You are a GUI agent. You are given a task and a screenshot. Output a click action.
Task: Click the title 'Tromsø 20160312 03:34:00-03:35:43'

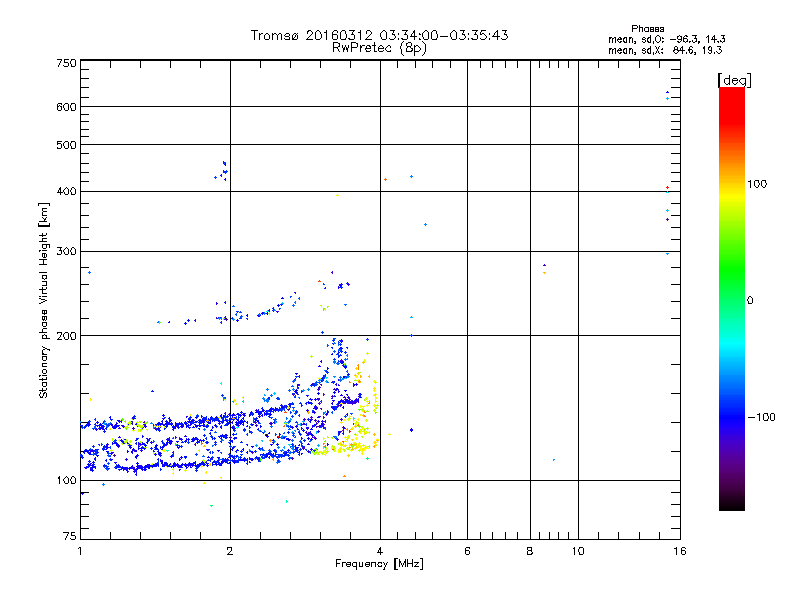coord(379,35)
